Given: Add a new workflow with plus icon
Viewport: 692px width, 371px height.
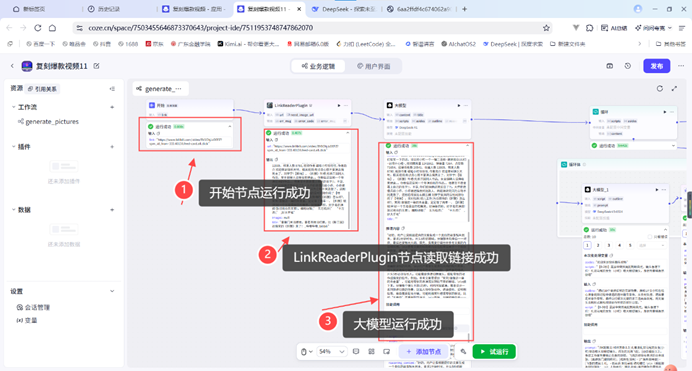Looking at the screenshot, I should [112, 107].
